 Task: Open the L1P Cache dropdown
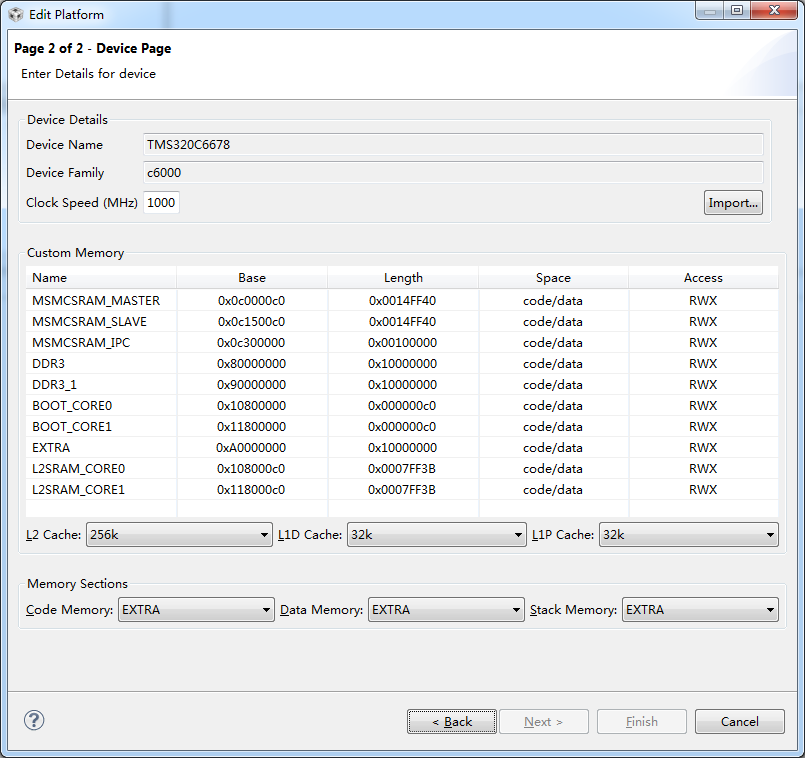[688, 535]
